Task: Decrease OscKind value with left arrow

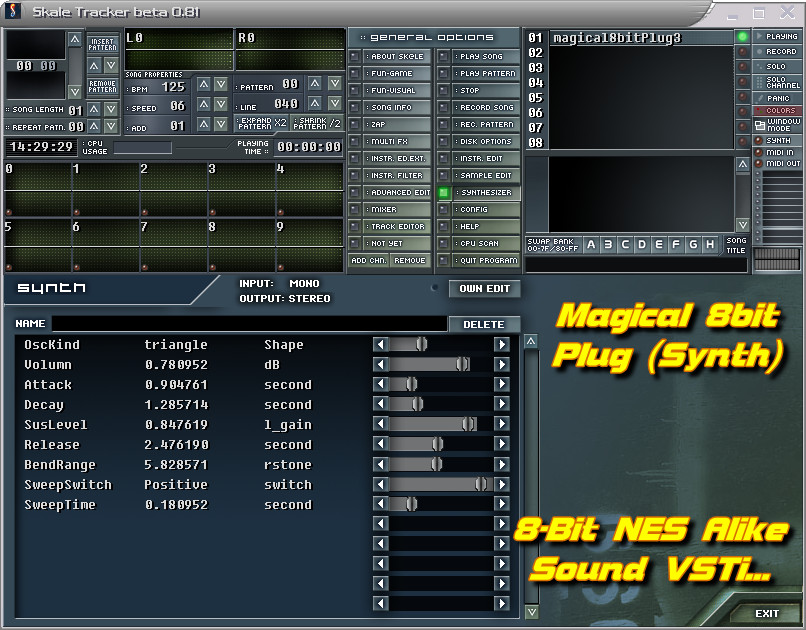Action: [380, 344]
